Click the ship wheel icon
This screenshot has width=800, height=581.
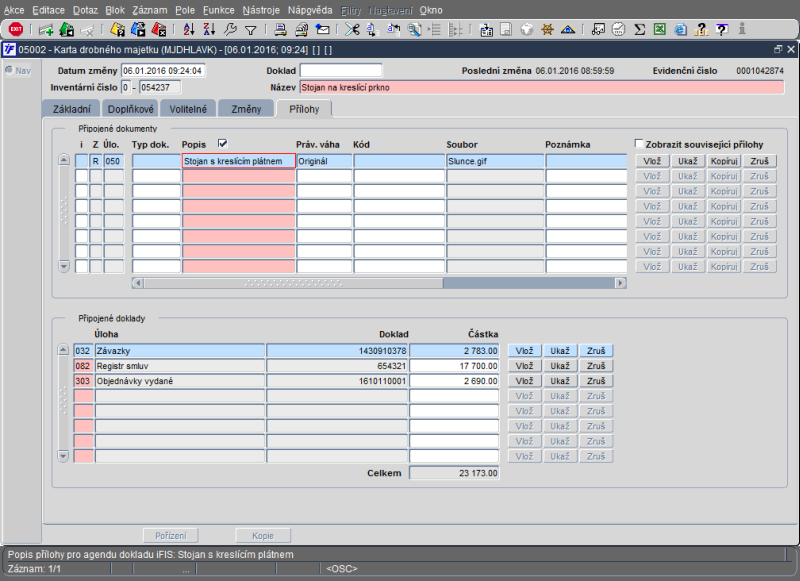point(547,30)
